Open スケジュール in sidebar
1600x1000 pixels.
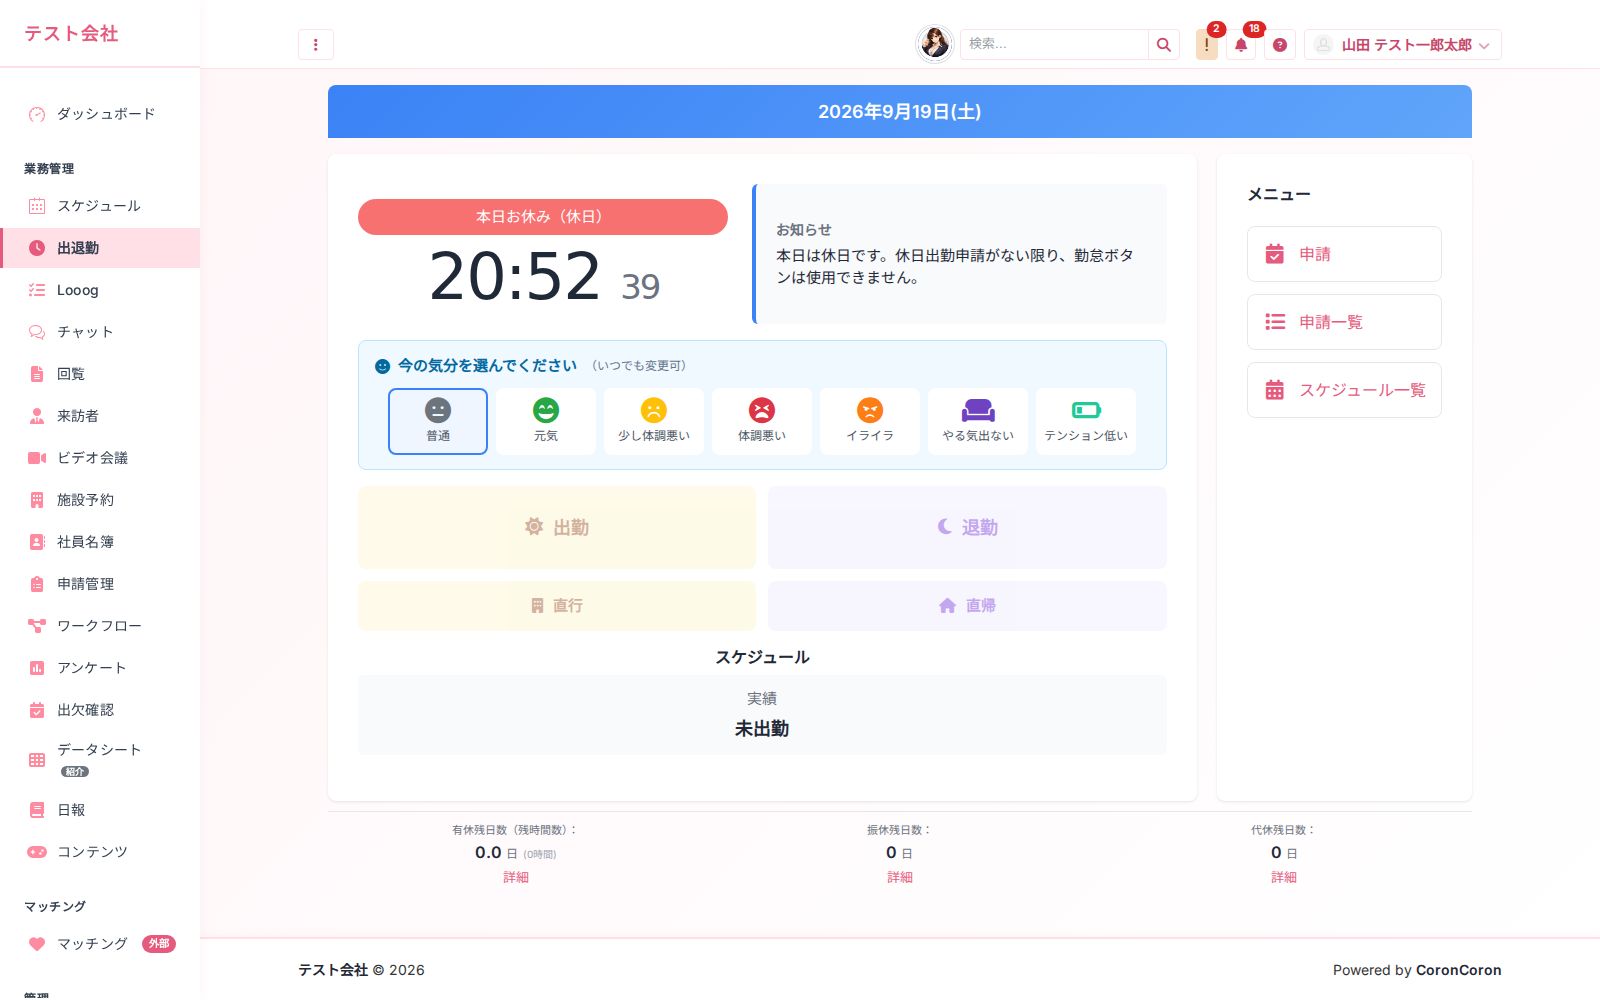coord(100,206)
